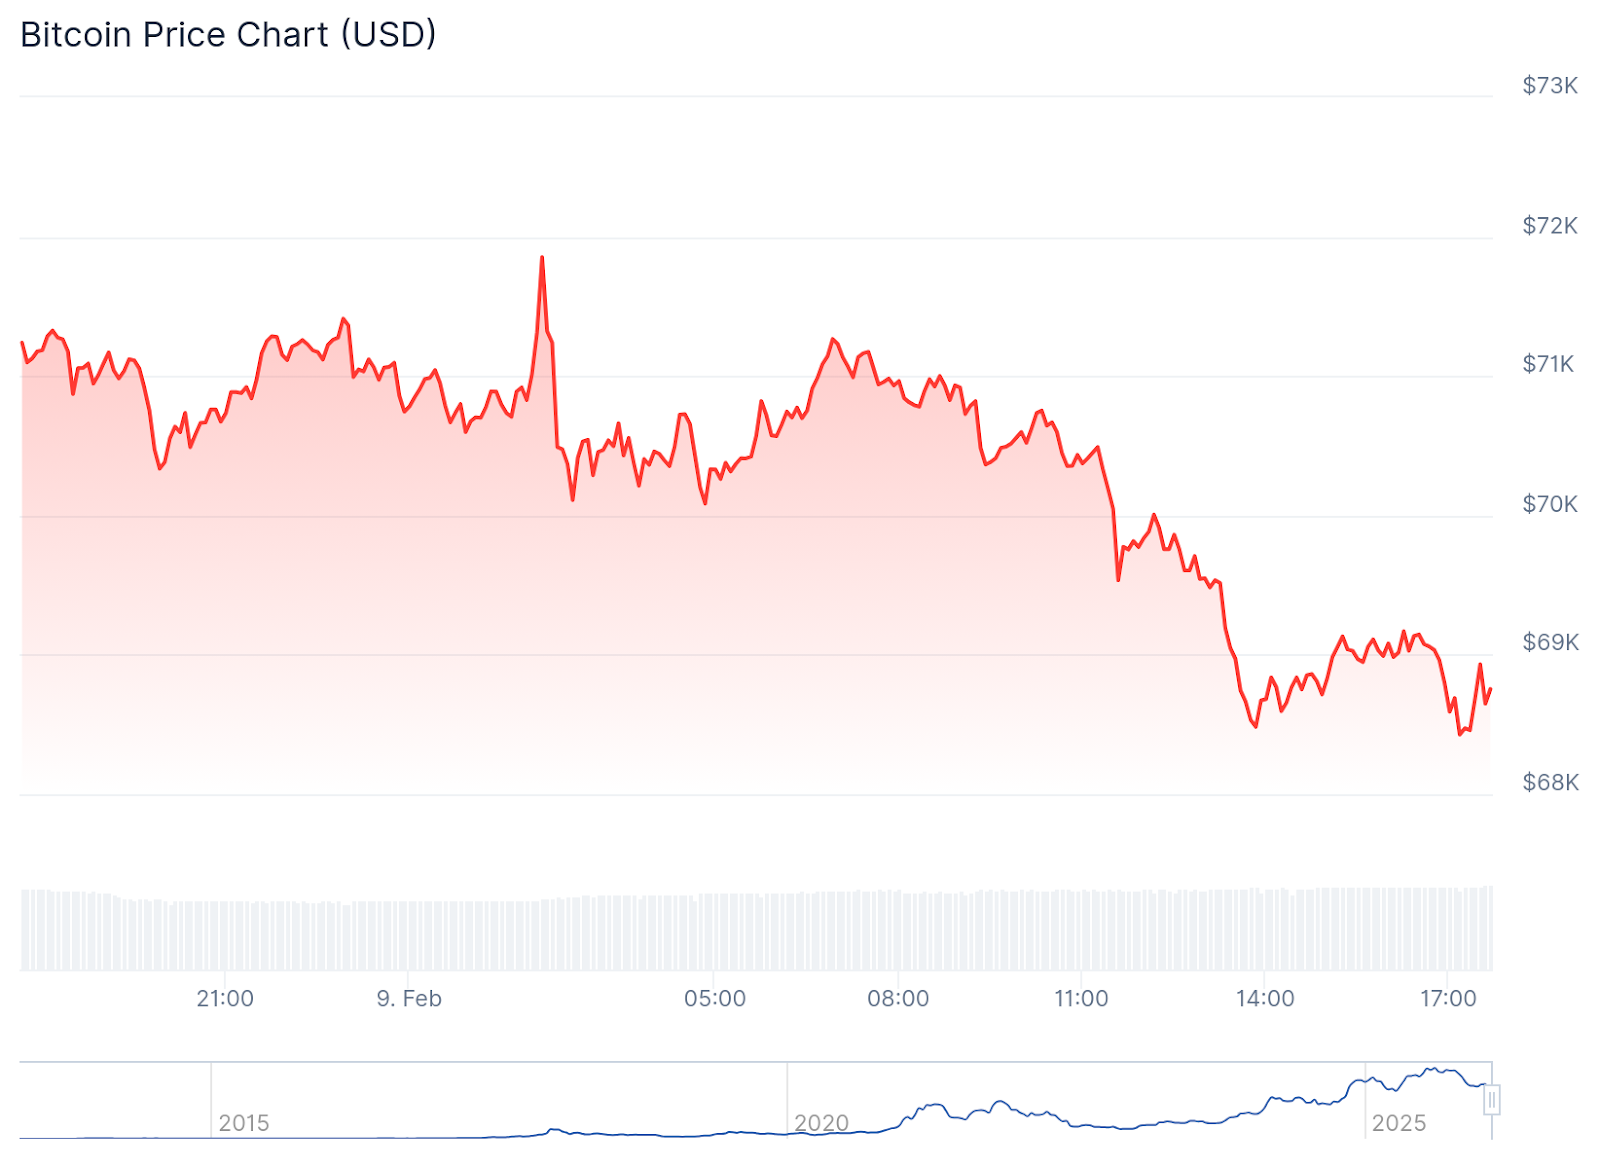The width and height of the screenshot is (1600, 1168).
Task: Click the 17:00 time axis label
Action: [x=1448, y=998]
